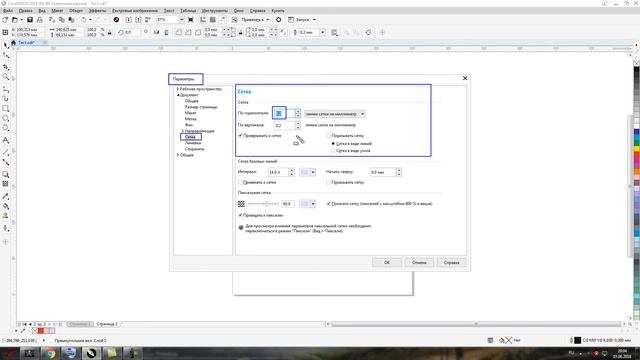Image resolution: width=640 pixels, height=360 pixels.
Task: Select 'Сетка в виде линий' radio button
Action: click(x=333, y=144)
